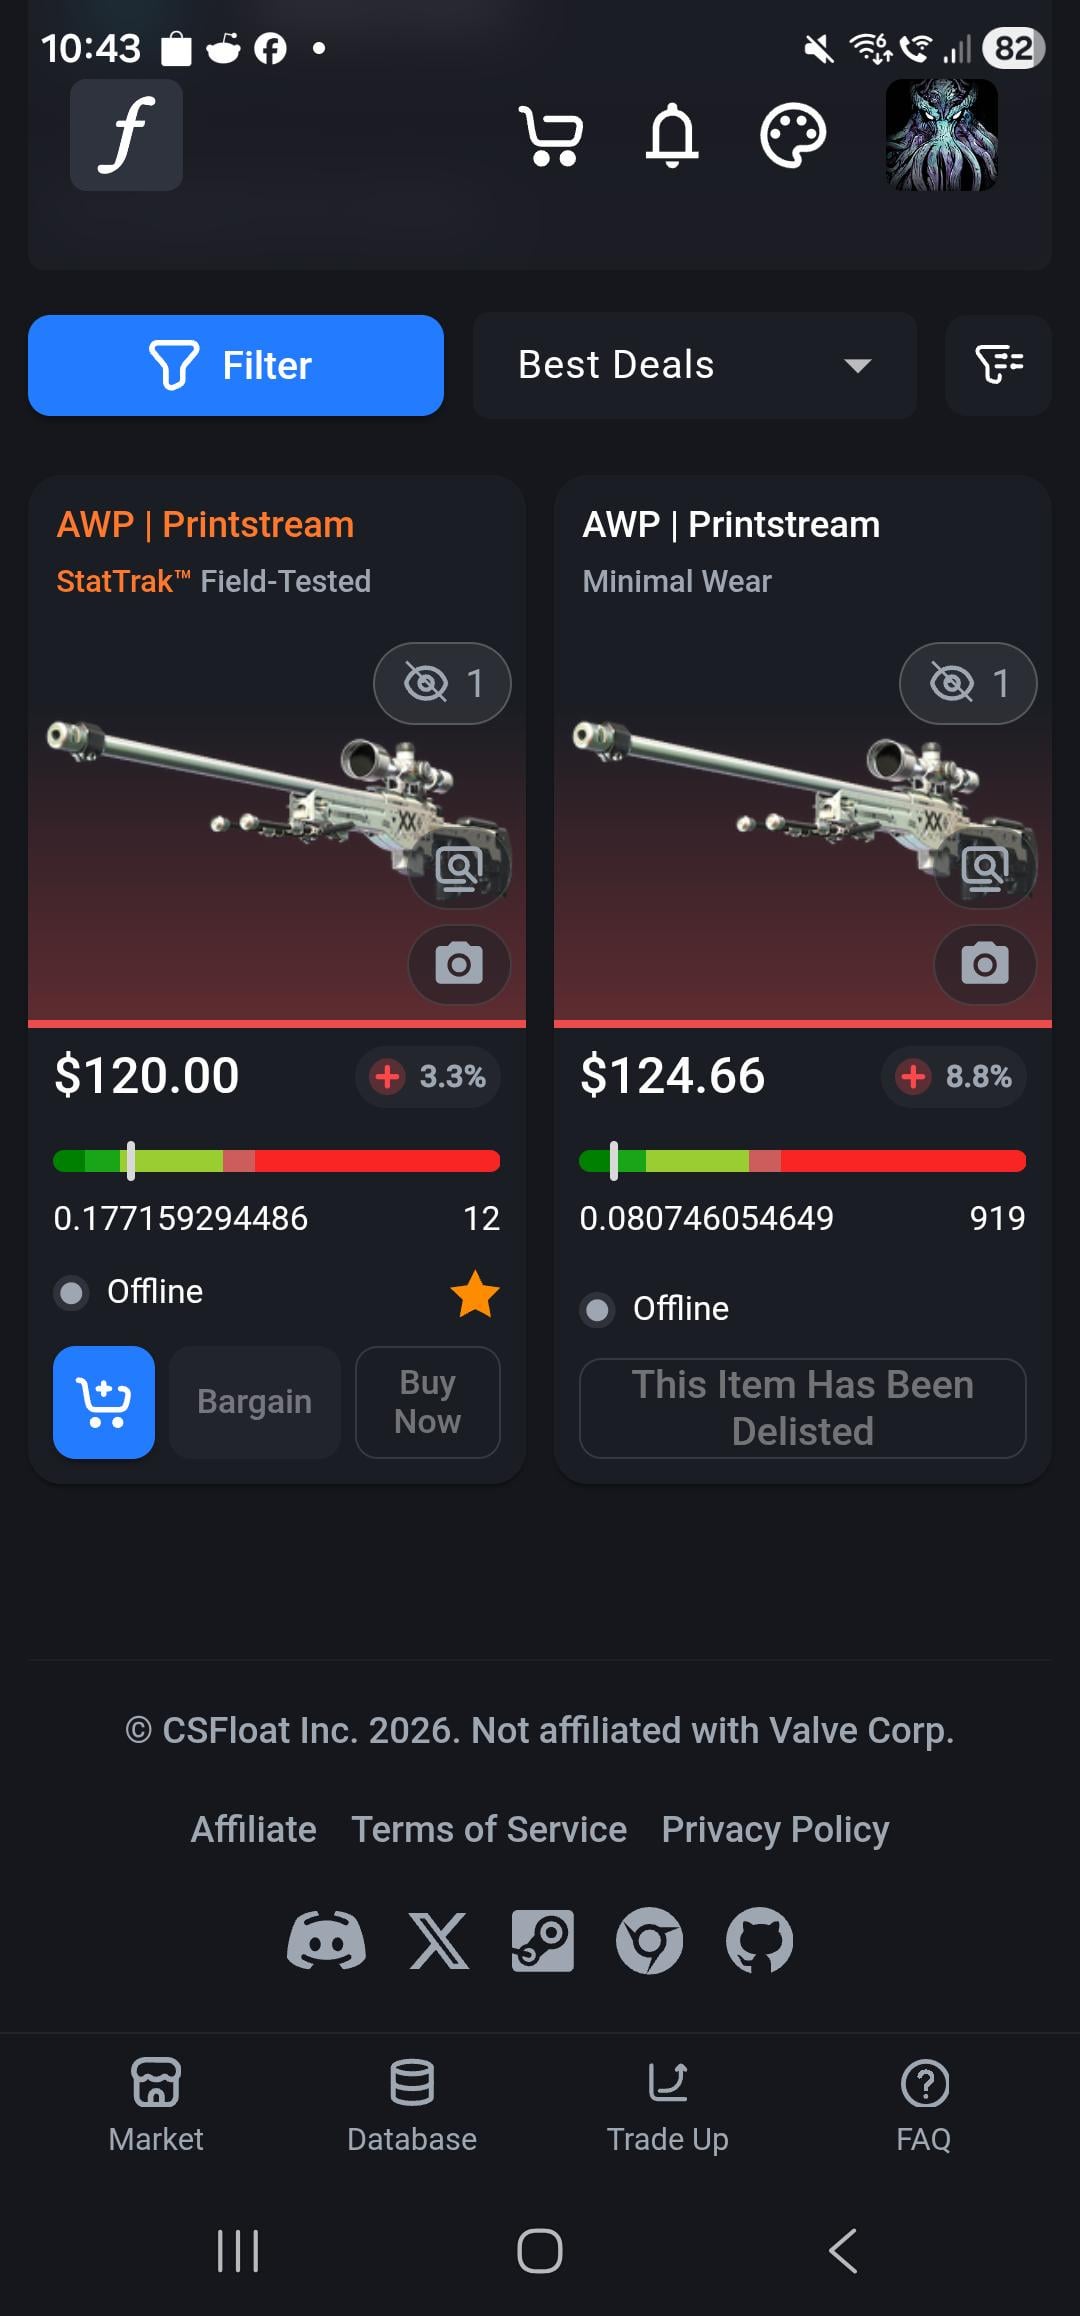Viewport: 1080px width, 2316px height.
Task: Open the Discord link icon in footer
Action: point(326,1940)
